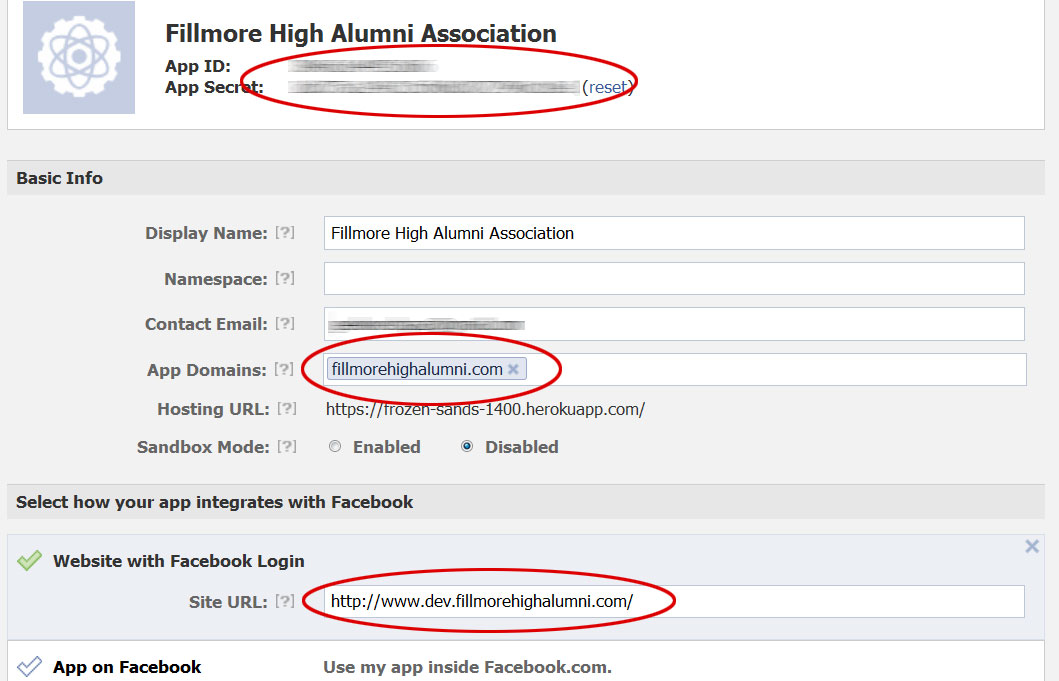Click the app logo atom icon
Screen dimensions: 1059x681
pyautogui.click(x=78, y=57)
